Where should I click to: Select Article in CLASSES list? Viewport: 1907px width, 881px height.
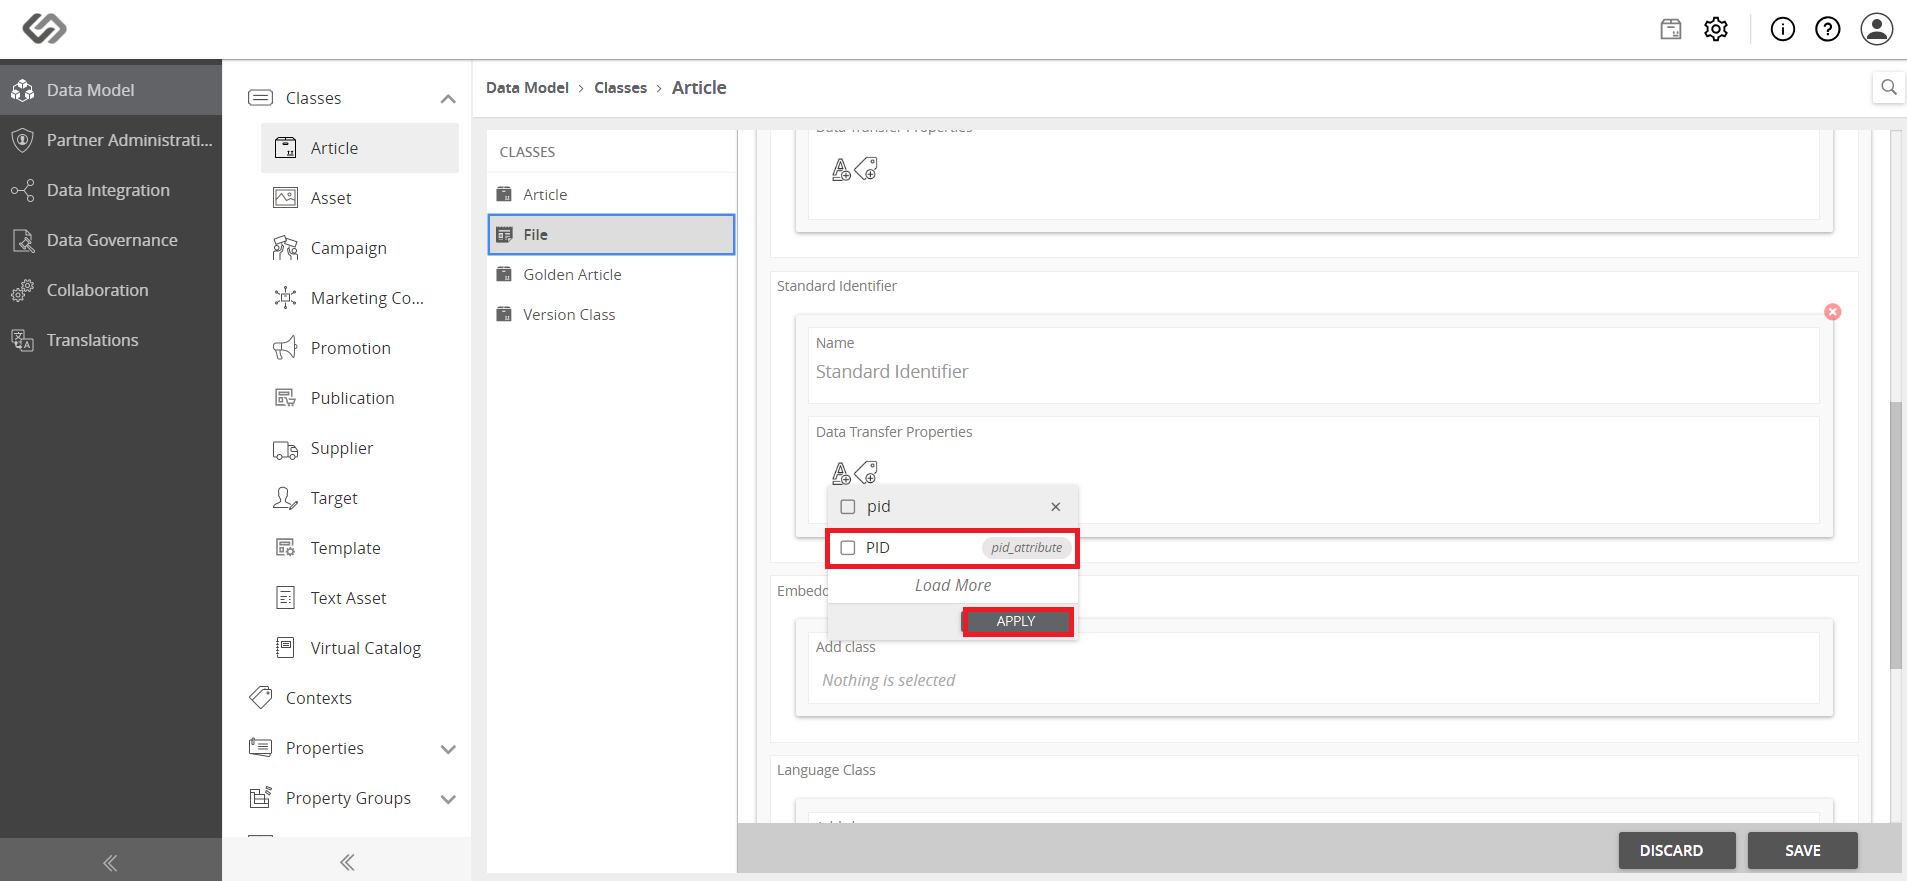pyautogui.click(x=611, y=194)
